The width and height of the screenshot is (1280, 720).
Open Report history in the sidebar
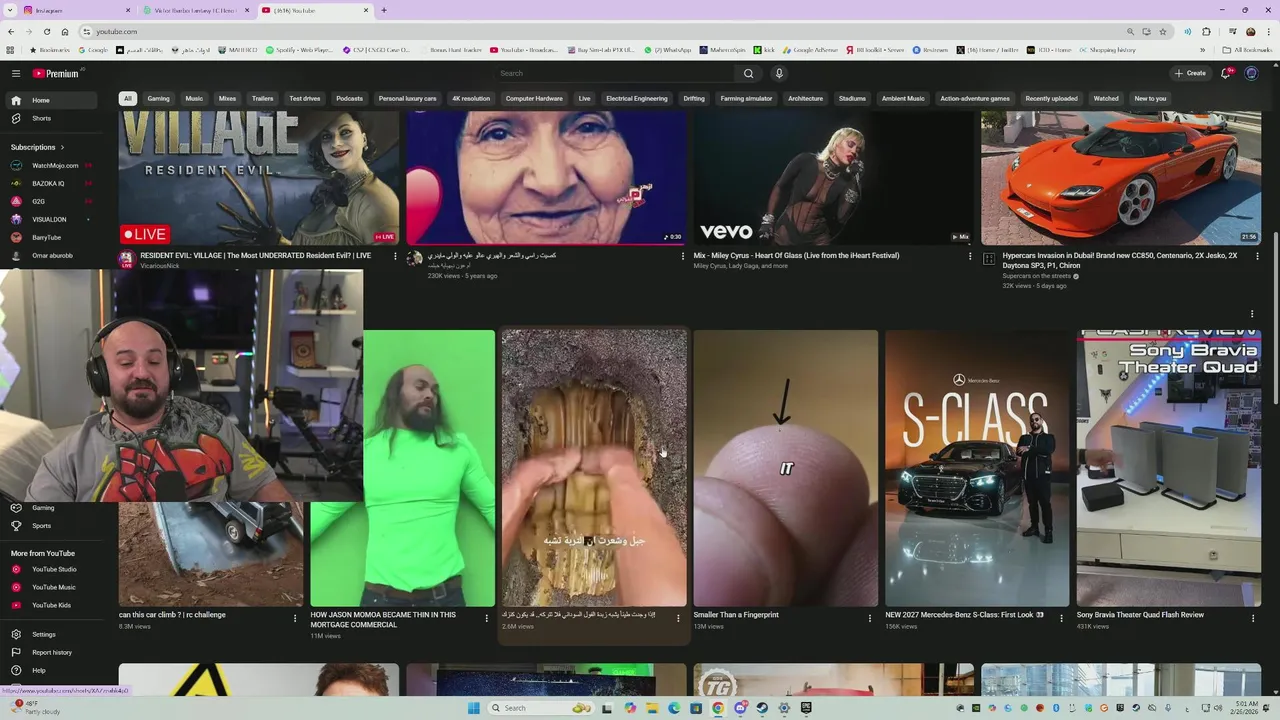pos(50,652)
